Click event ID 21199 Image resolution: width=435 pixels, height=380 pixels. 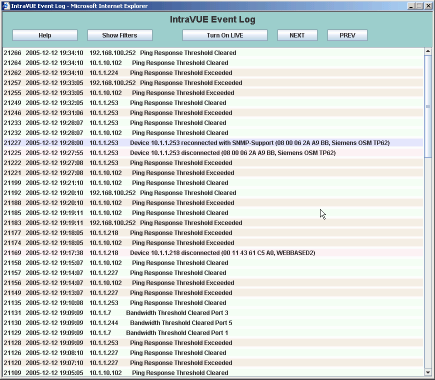pos(12,183)
